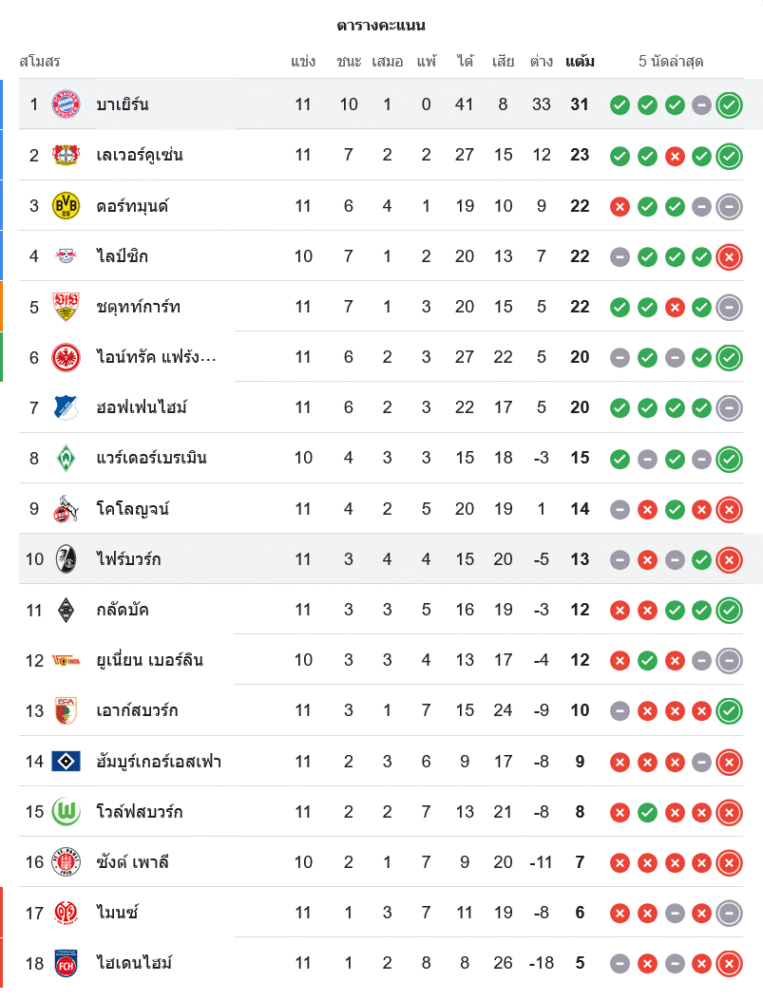The height and width of the screenshot is (1000, 763).
Task: Click the สโมสร column header
Action: [x=40, y=61]
